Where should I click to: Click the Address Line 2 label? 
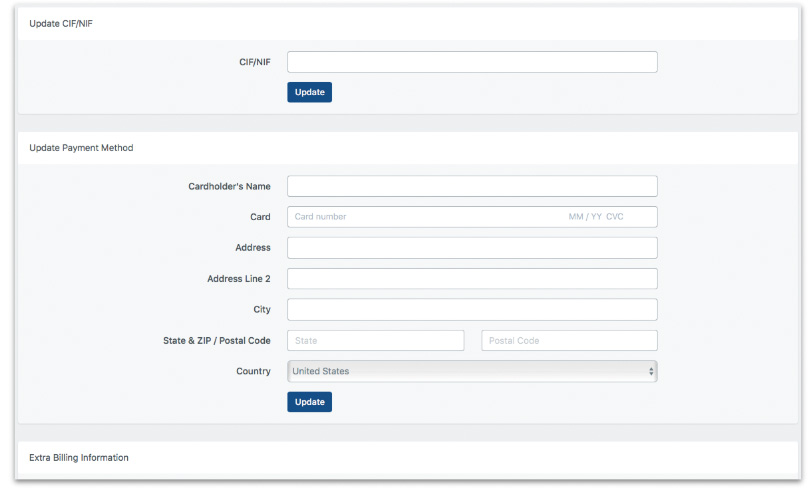(239, 279)
